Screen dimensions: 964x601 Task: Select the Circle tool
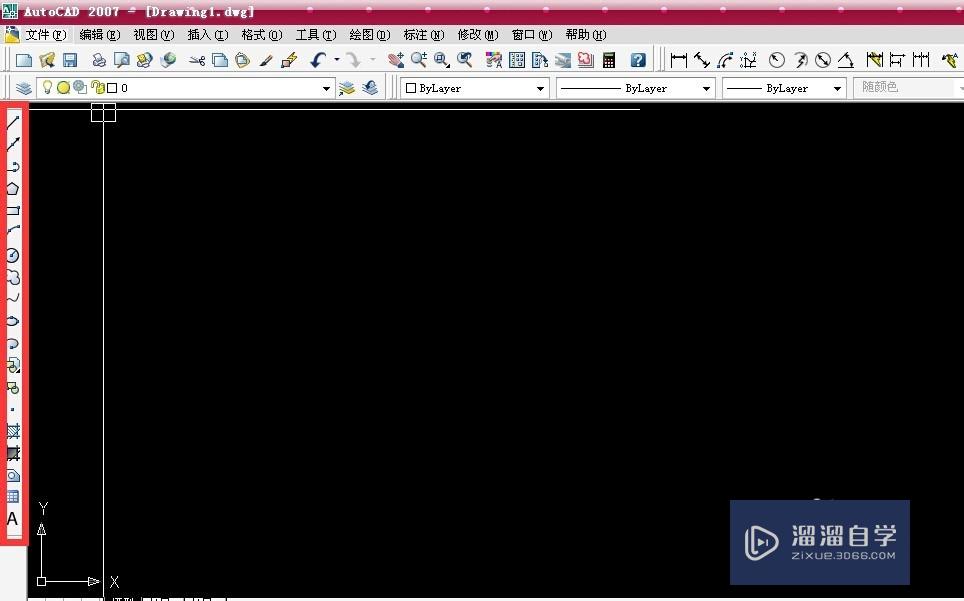pyautogui.click(x=13, y=255)
